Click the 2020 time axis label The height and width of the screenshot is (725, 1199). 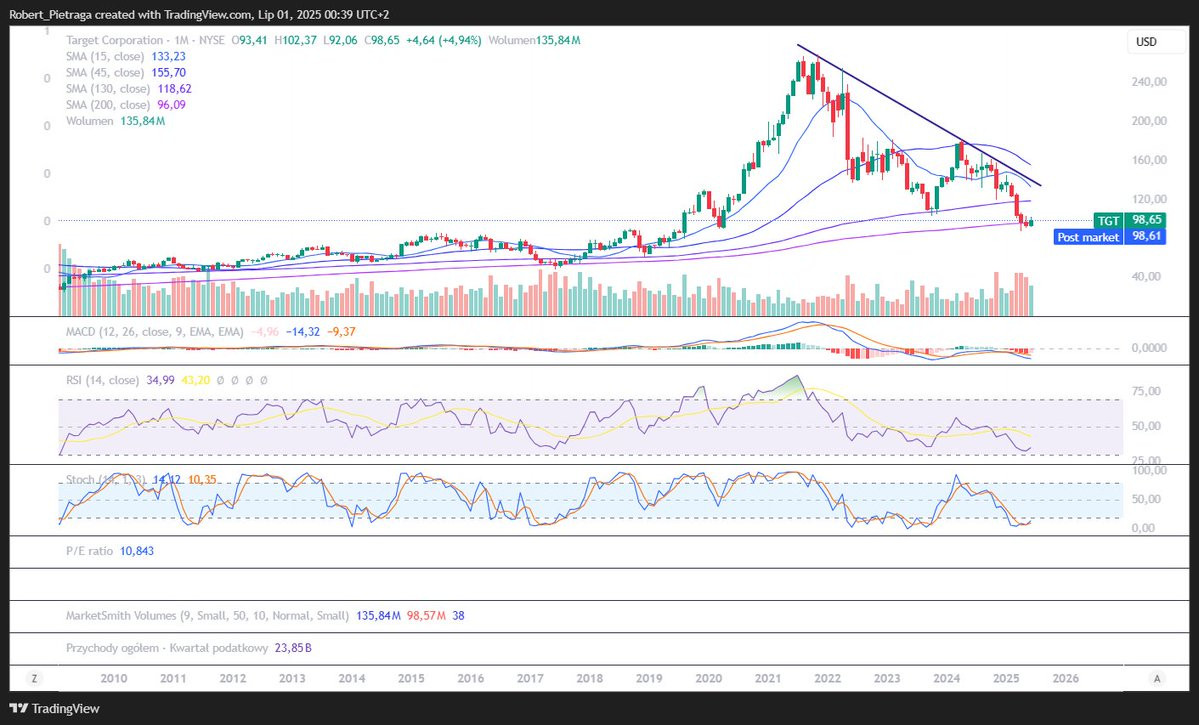pyautogui.click(x=709, y=678)
